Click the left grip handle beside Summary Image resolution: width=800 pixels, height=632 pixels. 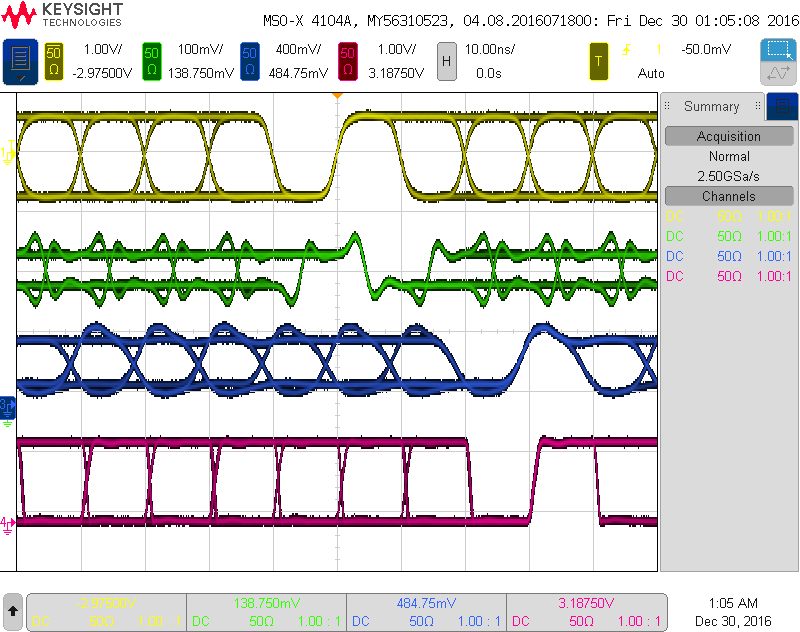[667, 106]
